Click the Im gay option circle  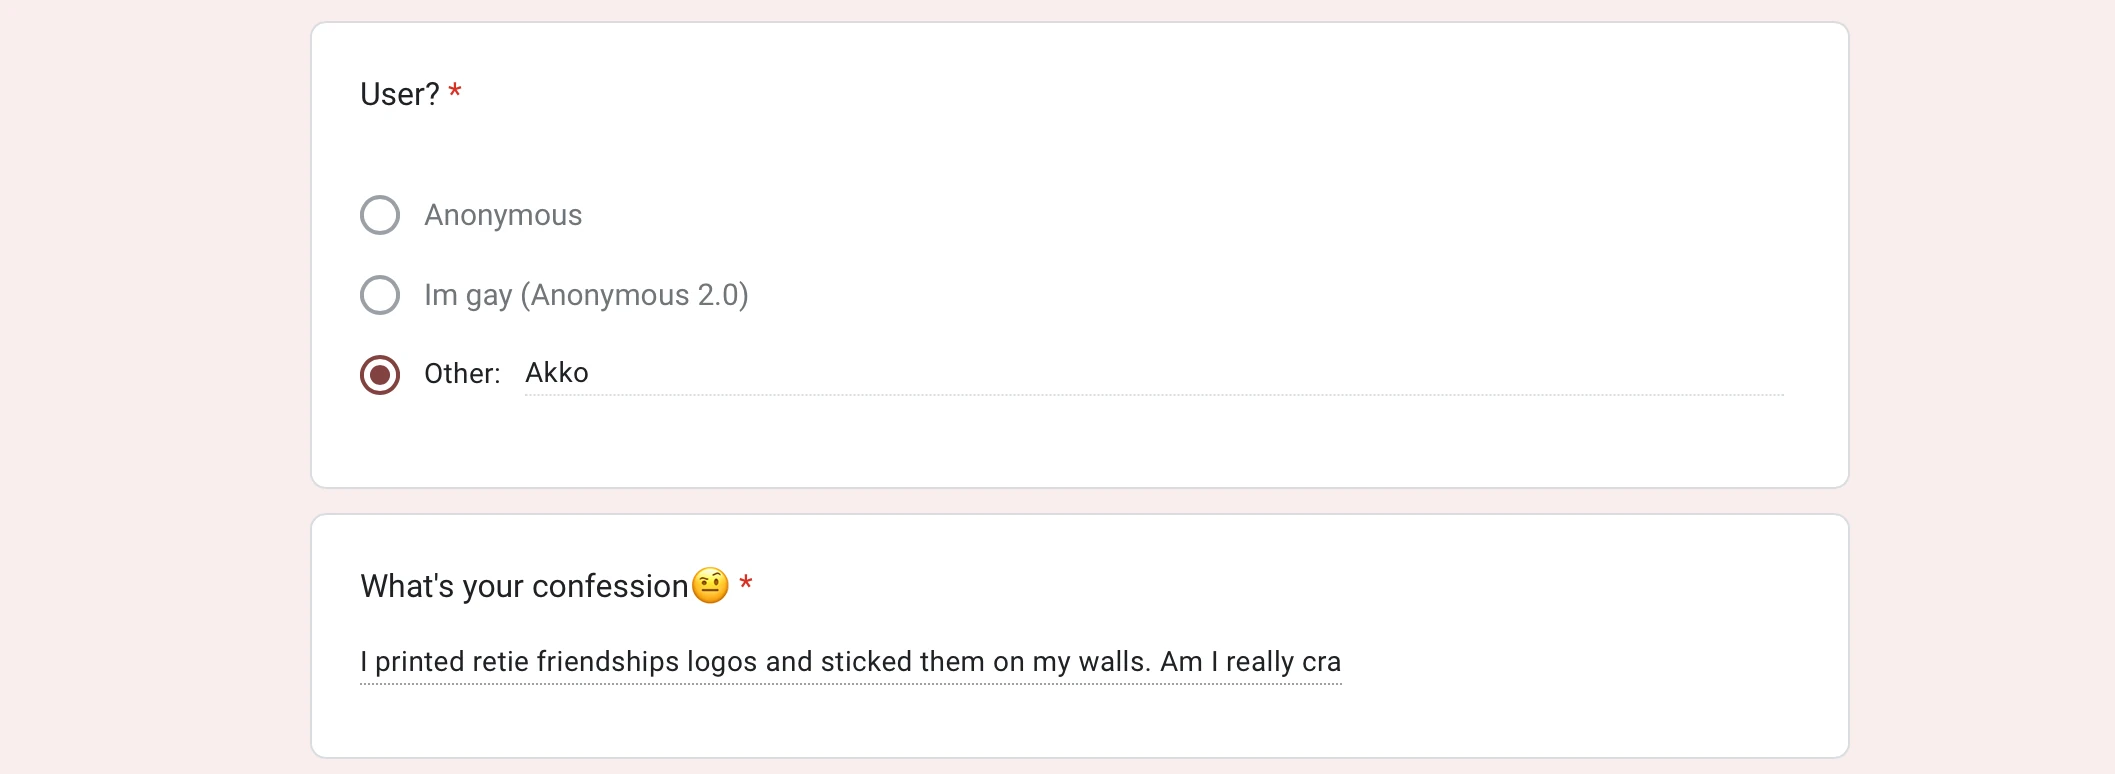pyautogui.click(x=380, y=295)
